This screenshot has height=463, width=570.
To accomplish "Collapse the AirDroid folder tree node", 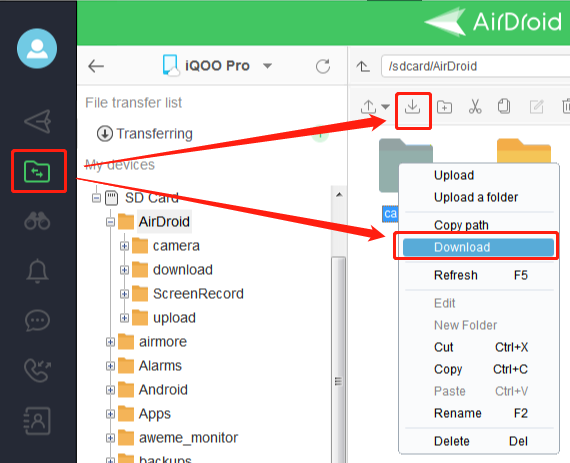I will point(111,222).
